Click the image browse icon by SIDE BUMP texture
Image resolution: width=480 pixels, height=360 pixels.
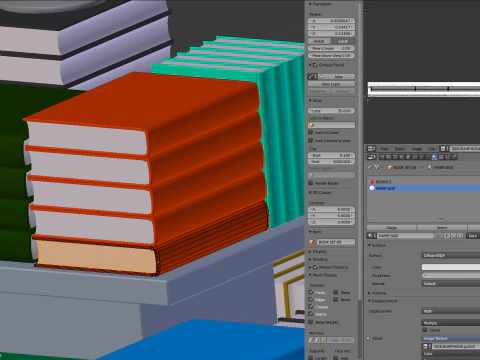[x=427, y=346]
